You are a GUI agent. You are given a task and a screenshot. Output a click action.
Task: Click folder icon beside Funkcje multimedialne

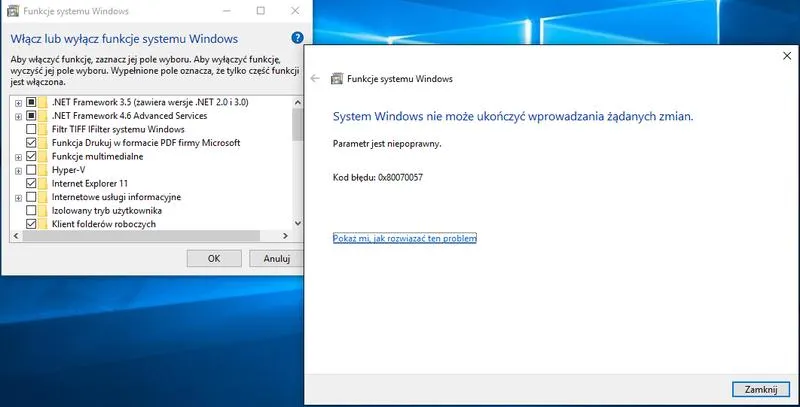coord(43,156)
